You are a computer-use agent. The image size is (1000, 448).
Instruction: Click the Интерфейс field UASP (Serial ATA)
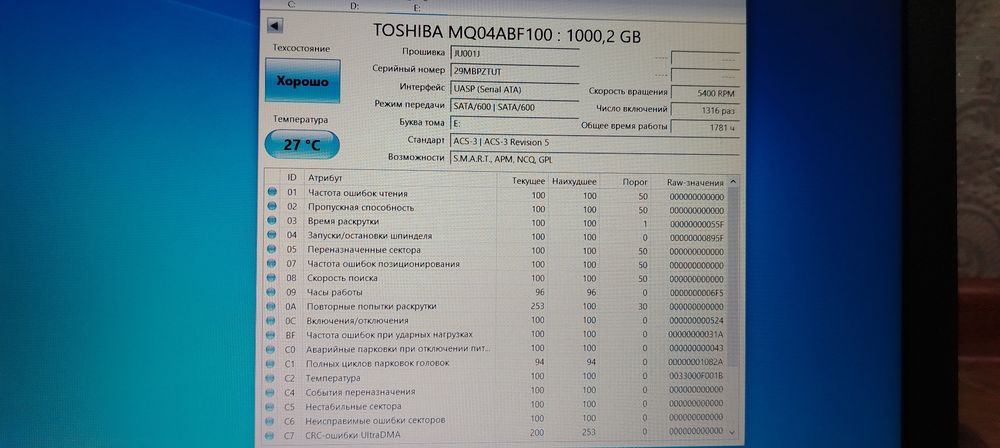[x=515, y=89]
